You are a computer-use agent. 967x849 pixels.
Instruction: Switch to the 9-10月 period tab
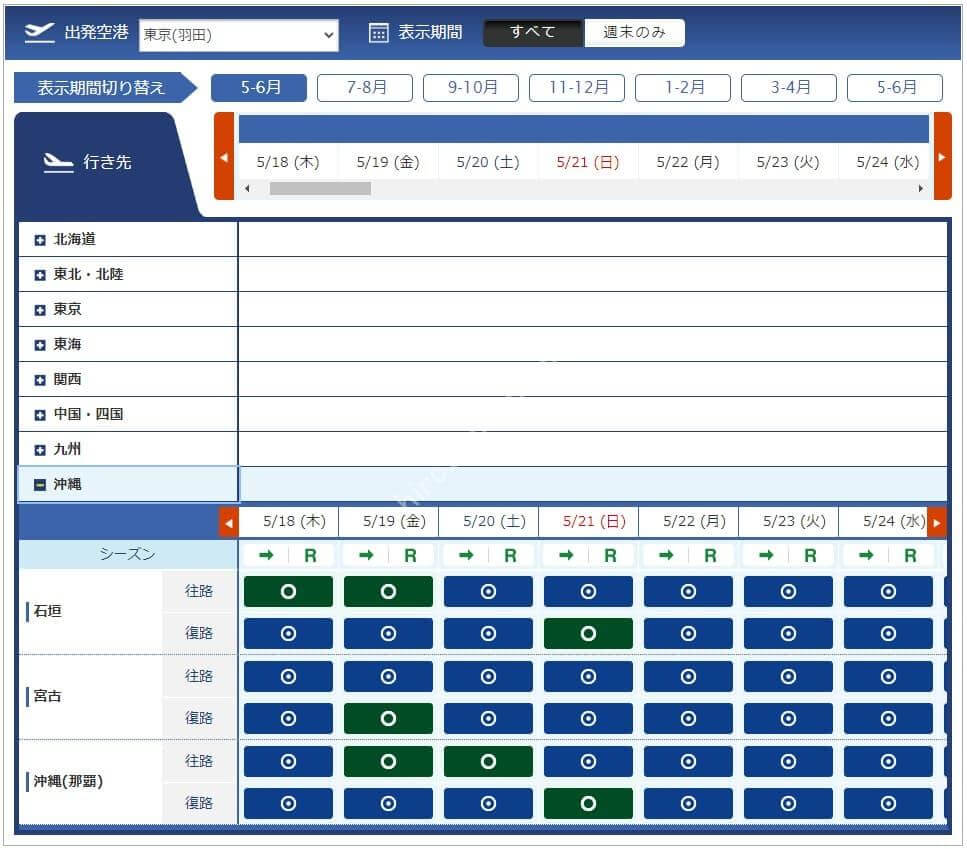[x=471, y=88]
